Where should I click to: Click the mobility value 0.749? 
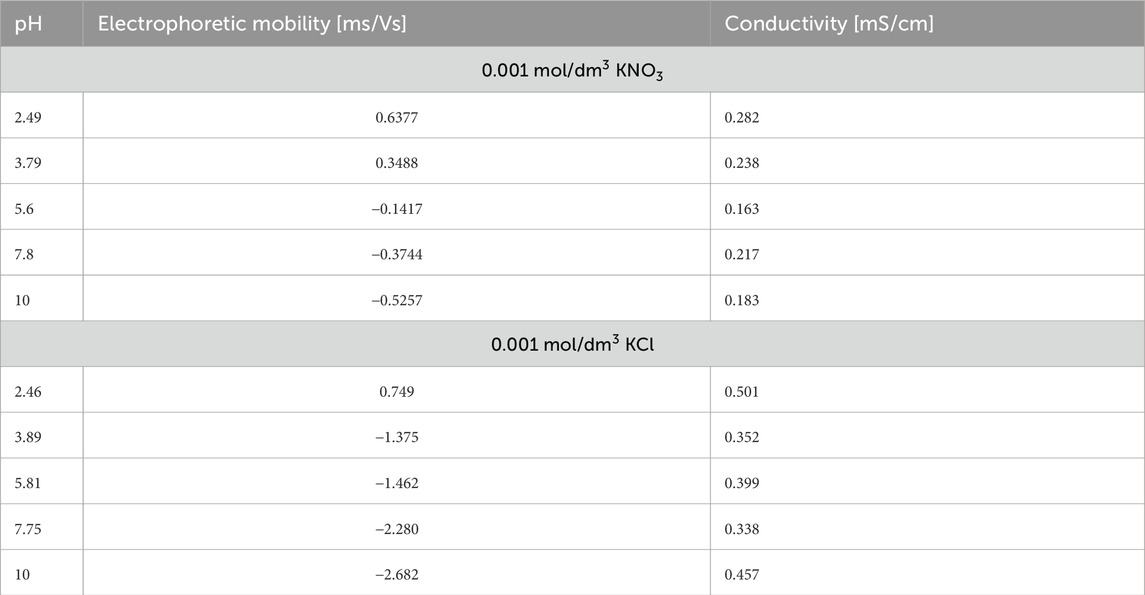point(396,391)
